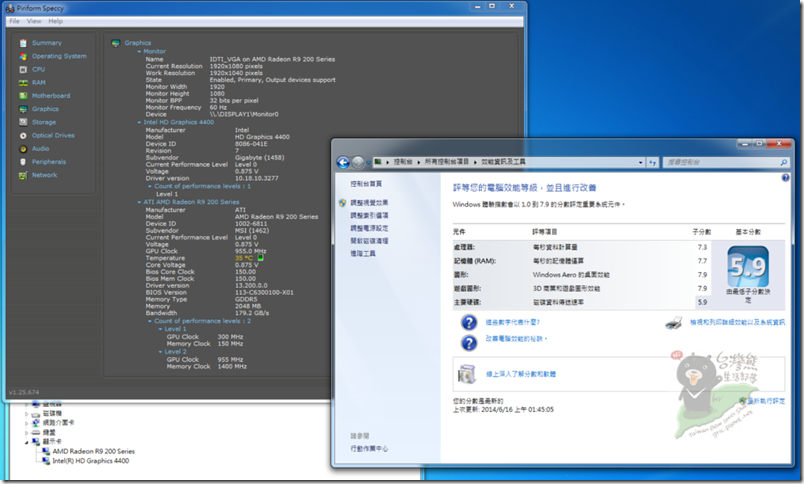Open the Help menu in Speccy
The width and height of the screenshot is (804, 484).
[55, 21]
